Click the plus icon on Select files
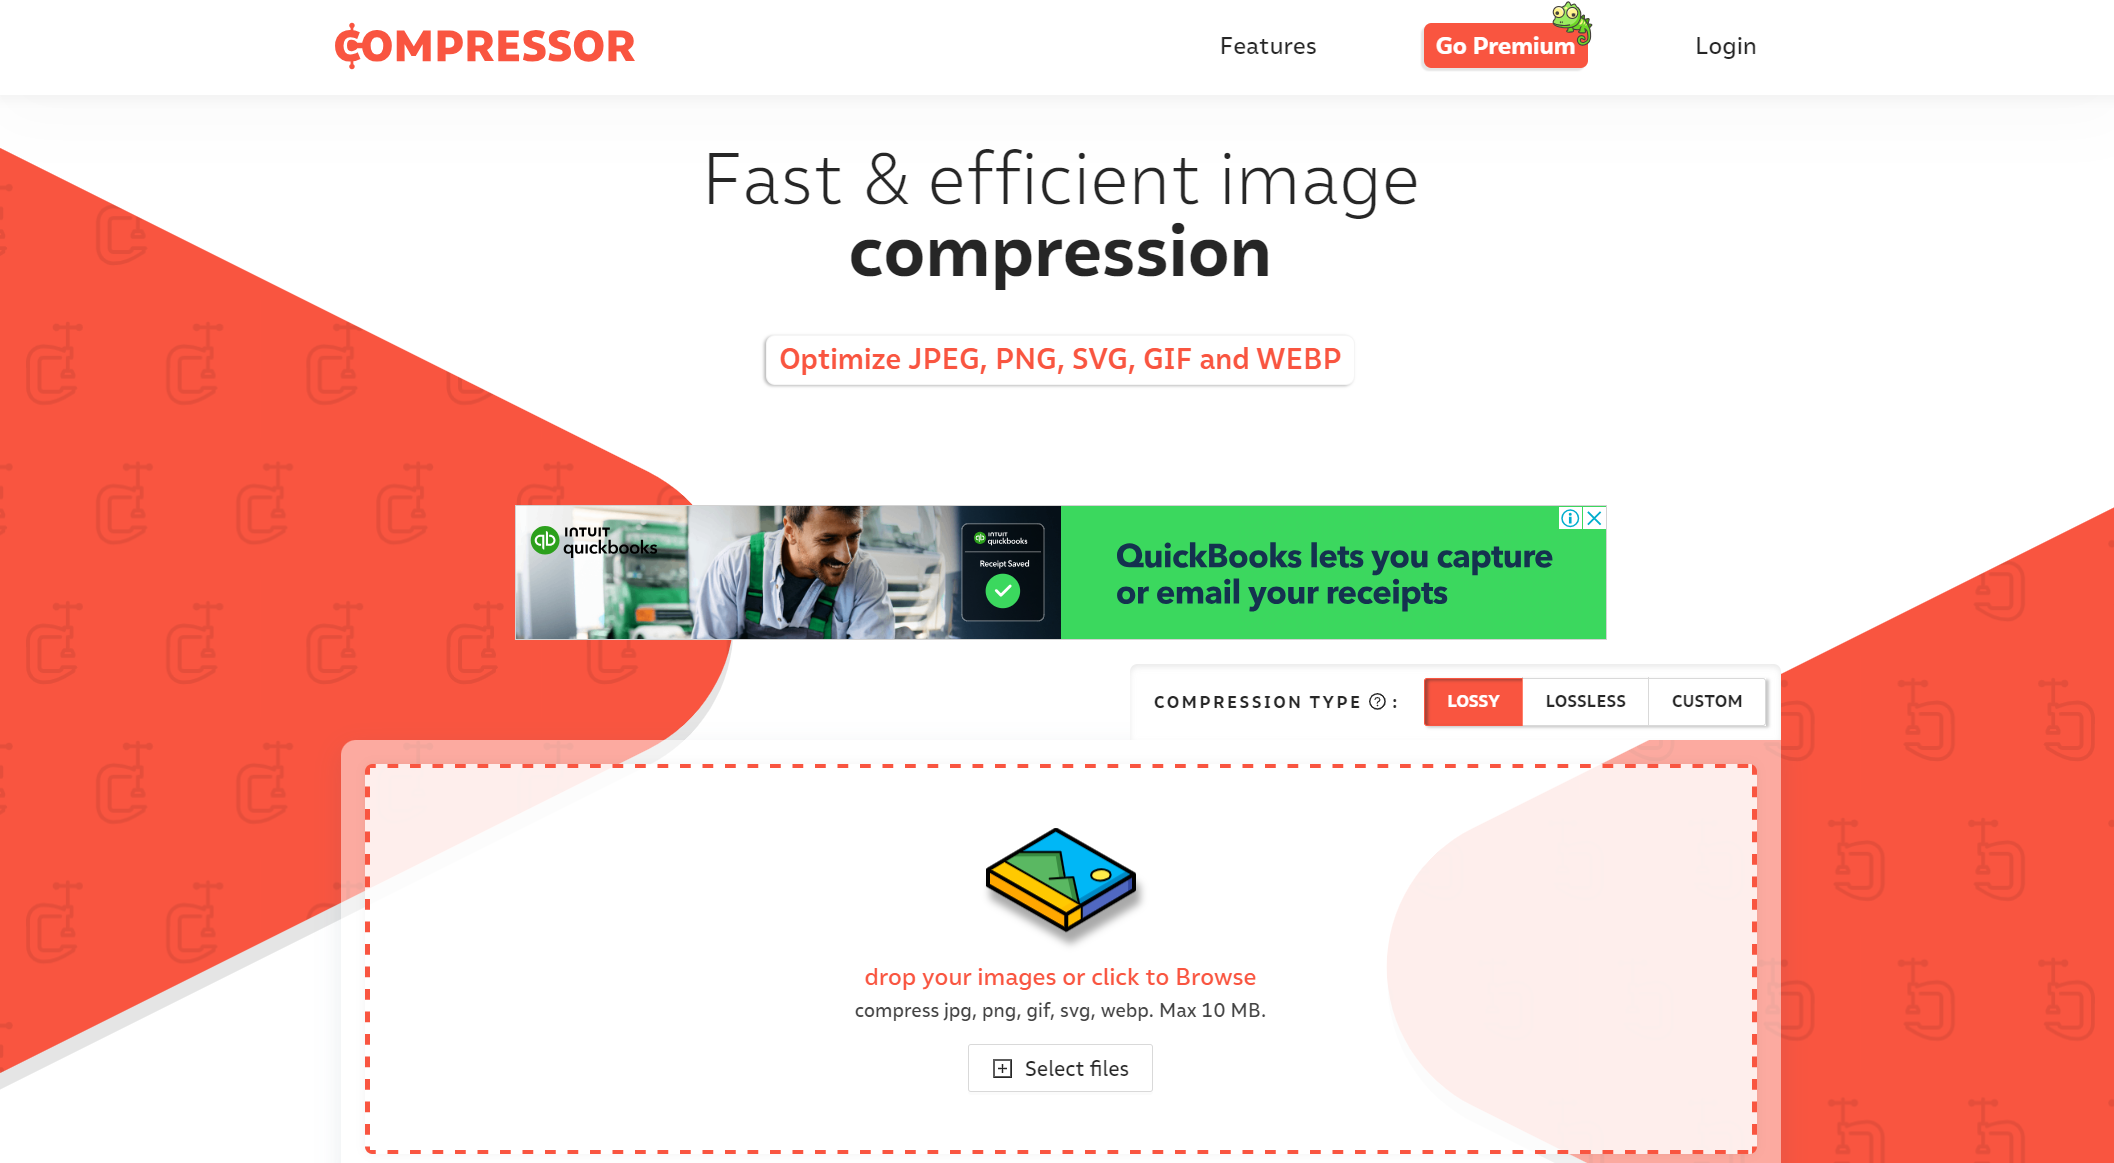 1004,1067
